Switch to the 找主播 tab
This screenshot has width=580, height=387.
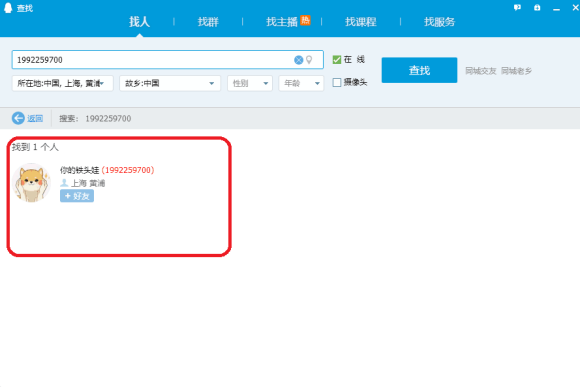[x=282, y=22]
